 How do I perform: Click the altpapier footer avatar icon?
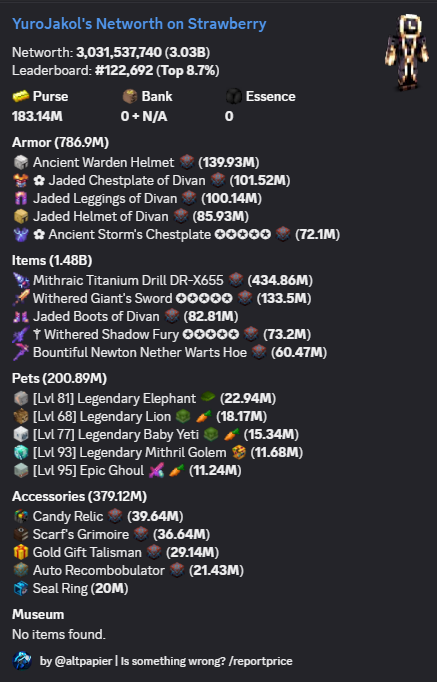click(22, 661)
